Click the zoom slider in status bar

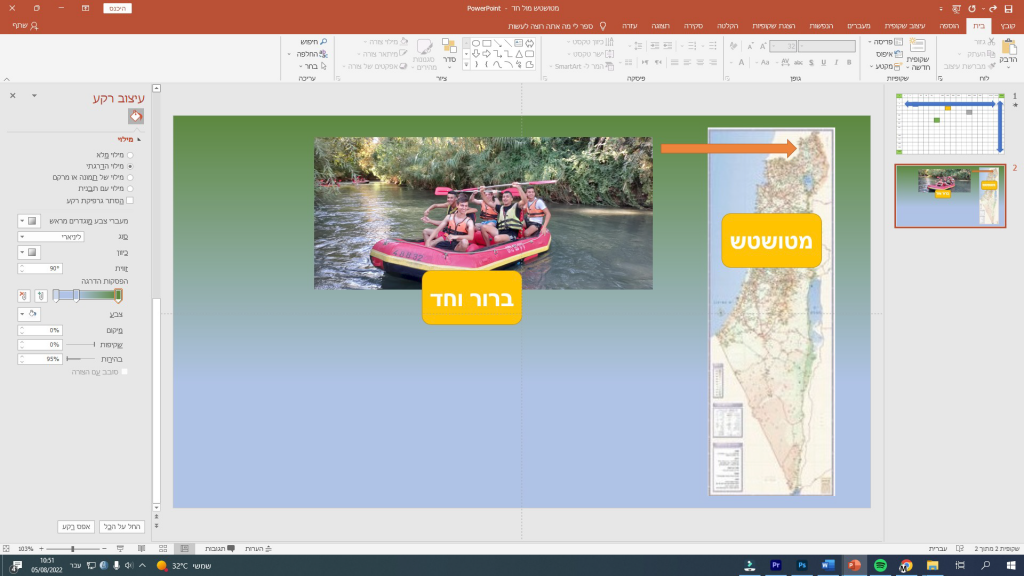pos(72,549)
